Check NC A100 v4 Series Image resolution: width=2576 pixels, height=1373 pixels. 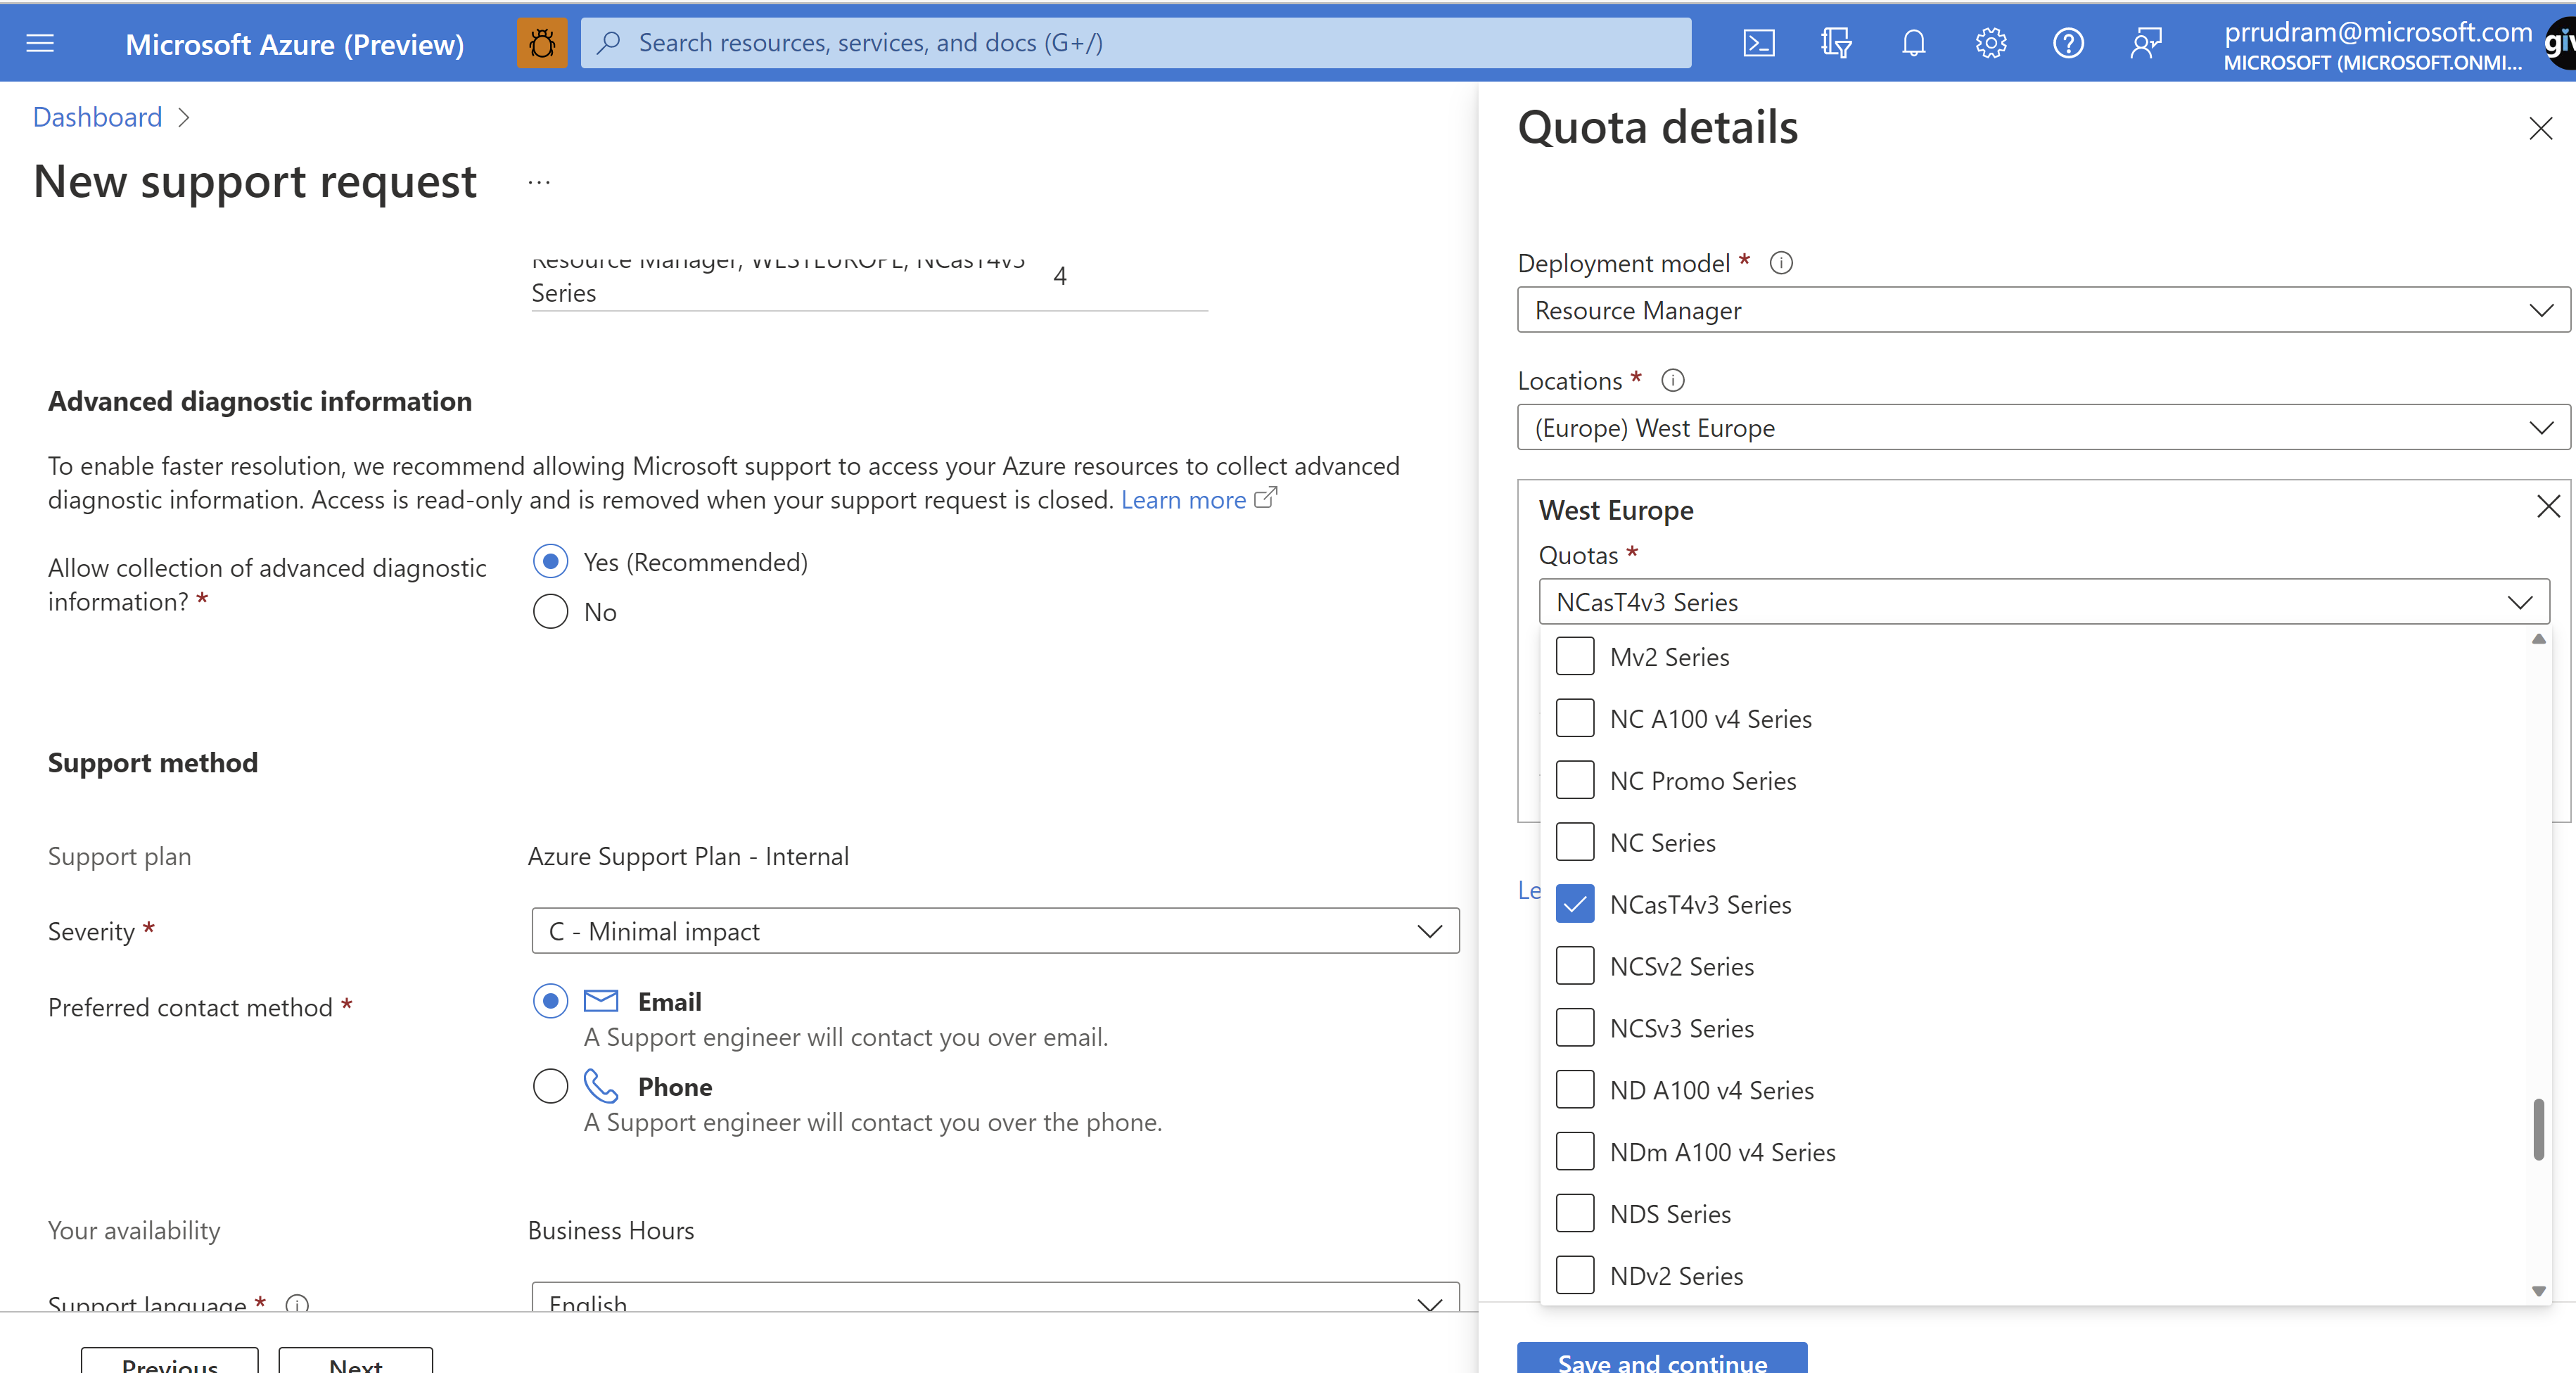tap(1575, 719)
